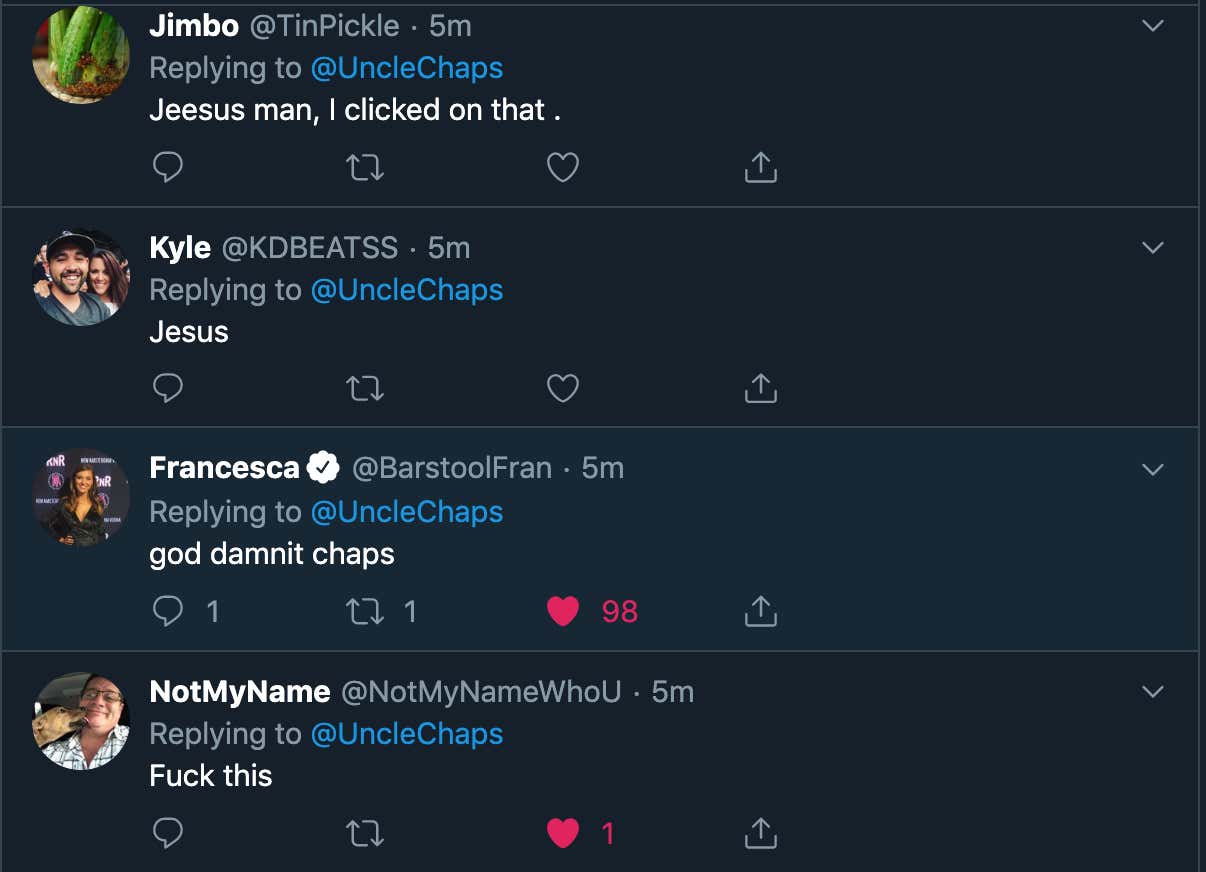The width and height of the screenshot is (1206, 872).
Task: Retweet Francesca's "god damnit chaps" tweet
Action: tap(364, 611)
